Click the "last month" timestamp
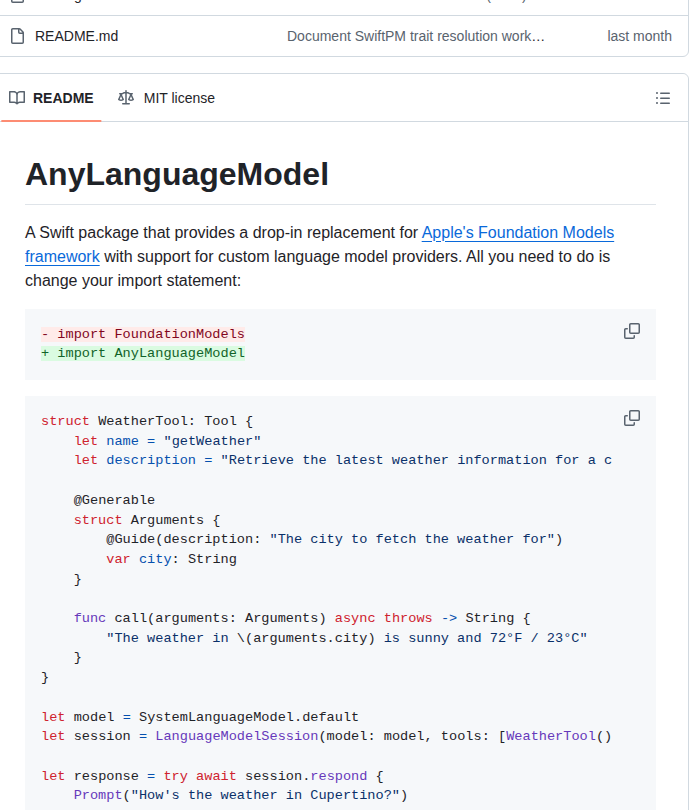 pos(639,36)
